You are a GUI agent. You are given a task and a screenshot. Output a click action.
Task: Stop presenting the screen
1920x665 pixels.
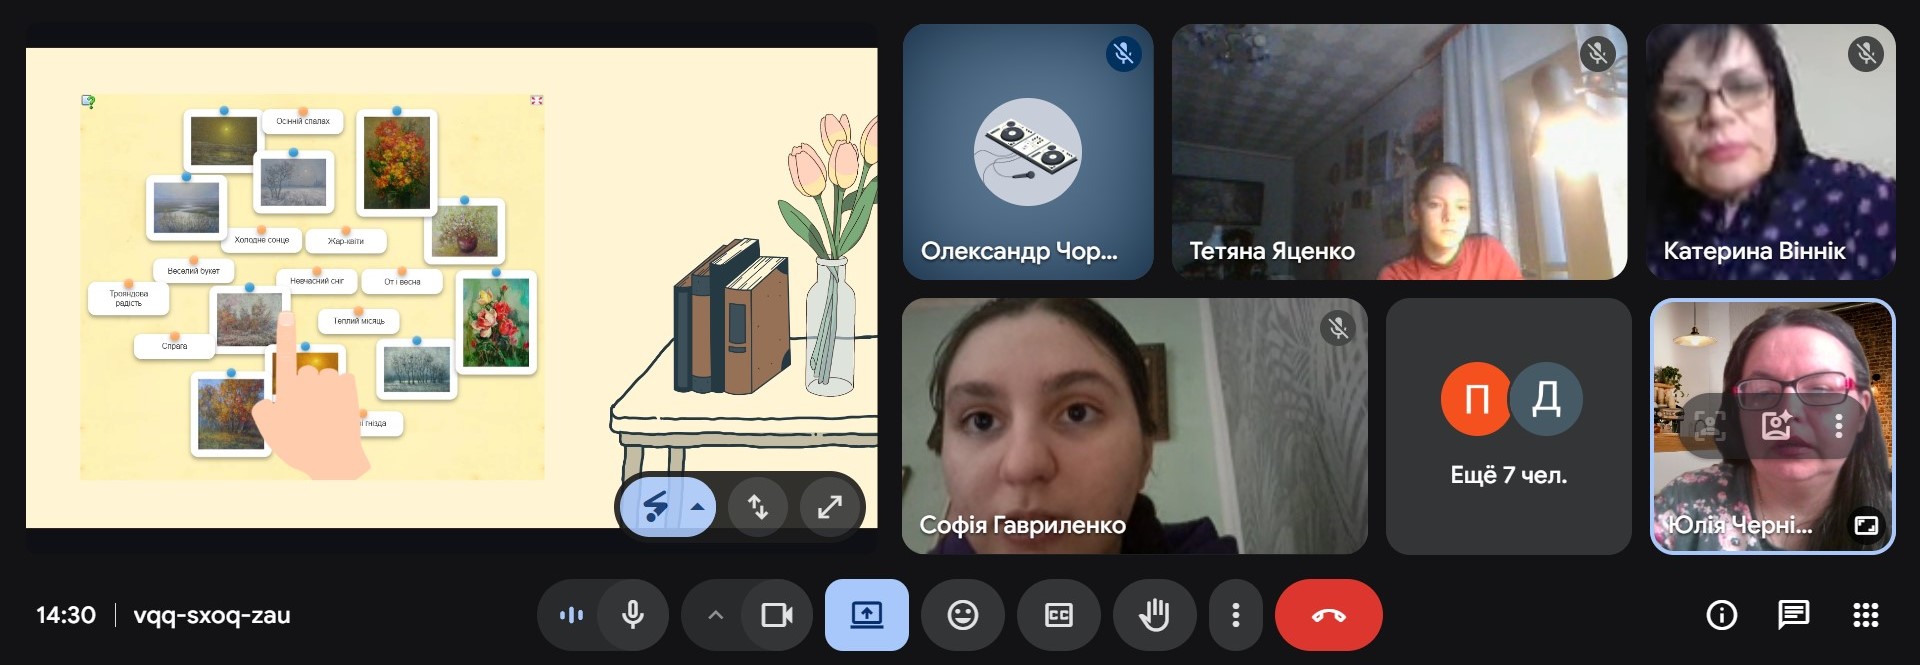click(866, 615)
